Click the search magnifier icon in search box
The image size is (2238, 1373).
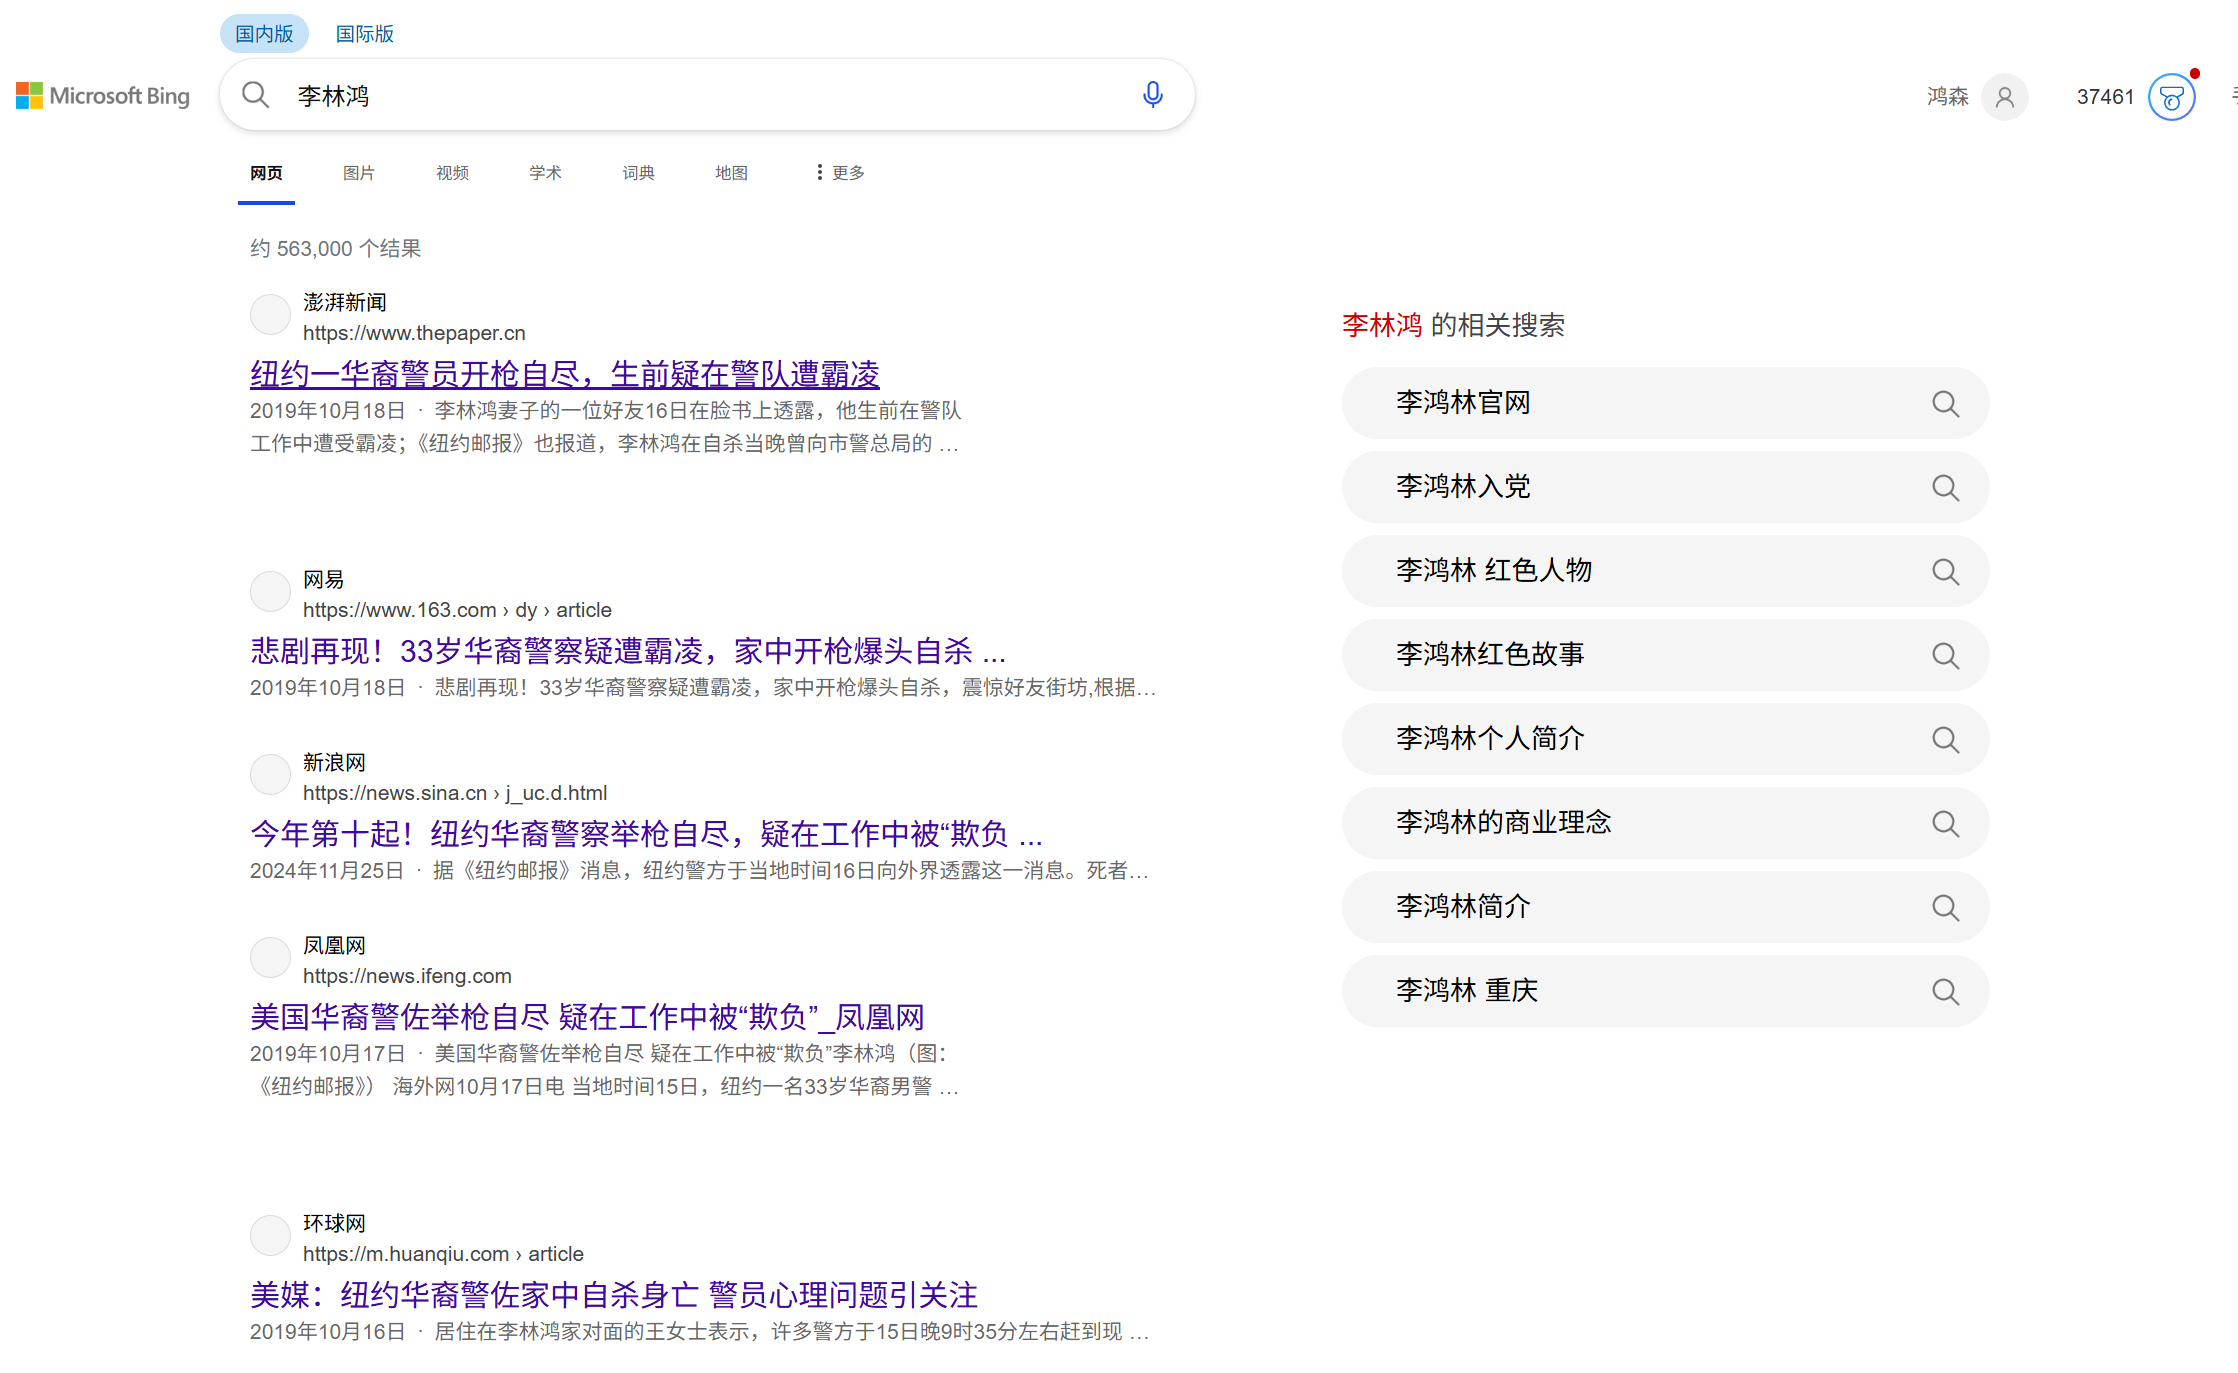pos(256,95)
